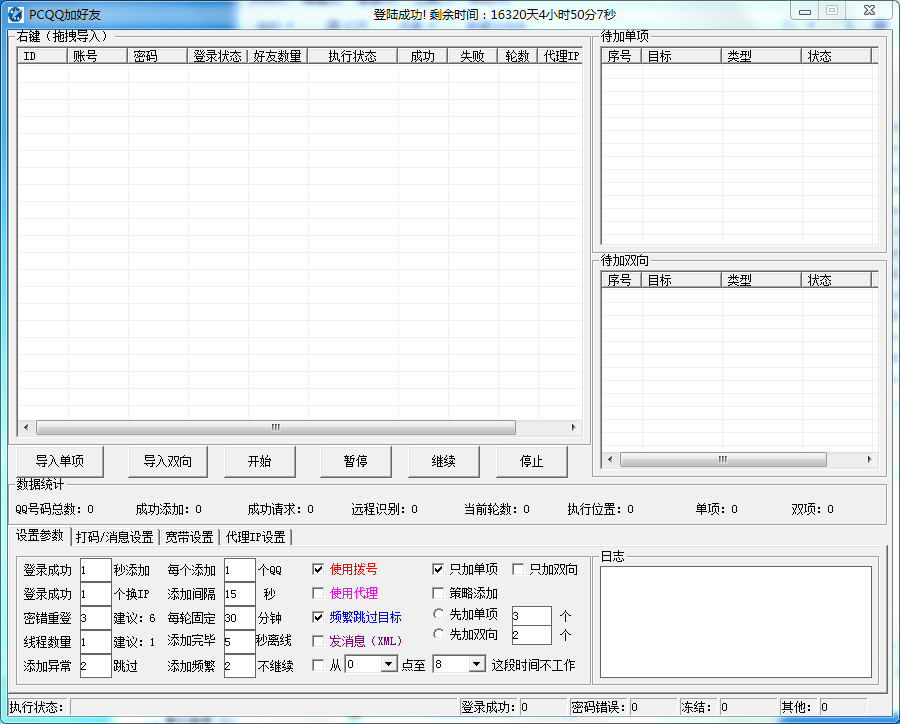Click the 登录成功 秒添加 input field
The image size is (900, 724).
coord(95,570)
